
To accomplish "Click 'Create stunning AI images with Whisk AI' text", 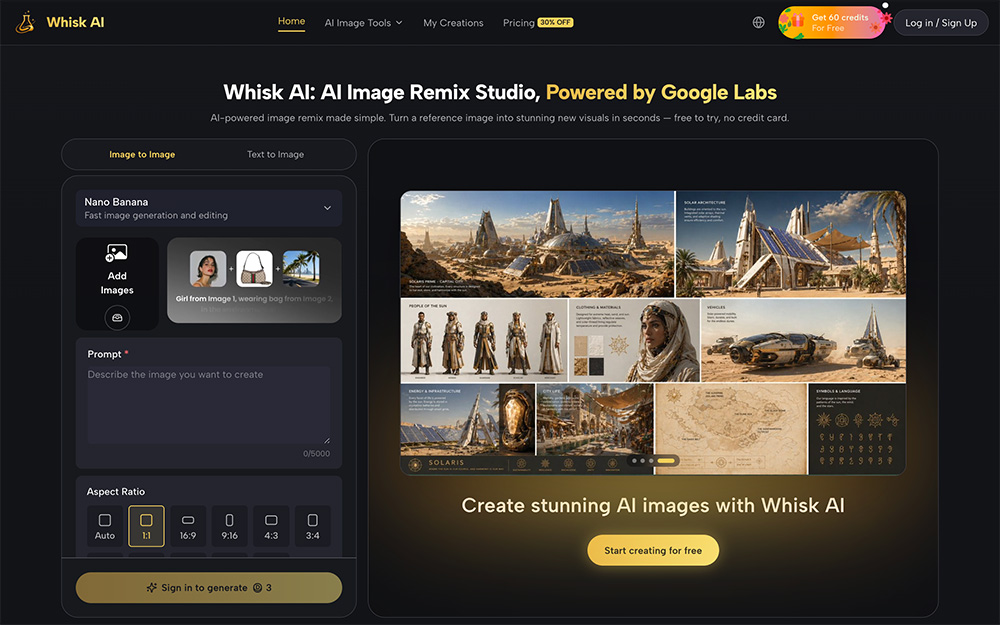I will click(653, 505).
